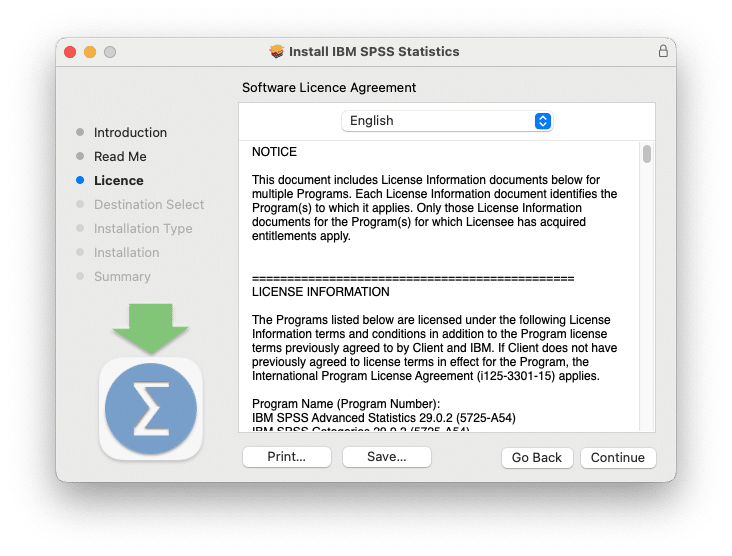Close the installer window with the red button
The width and height of the screenshot is (732, 556).
tap(70, 52)
